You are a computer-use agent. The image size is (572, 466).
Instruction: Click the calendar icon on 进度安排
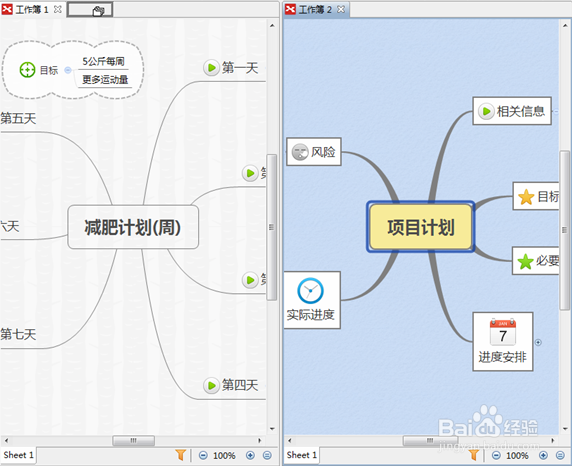click(503, 332)
